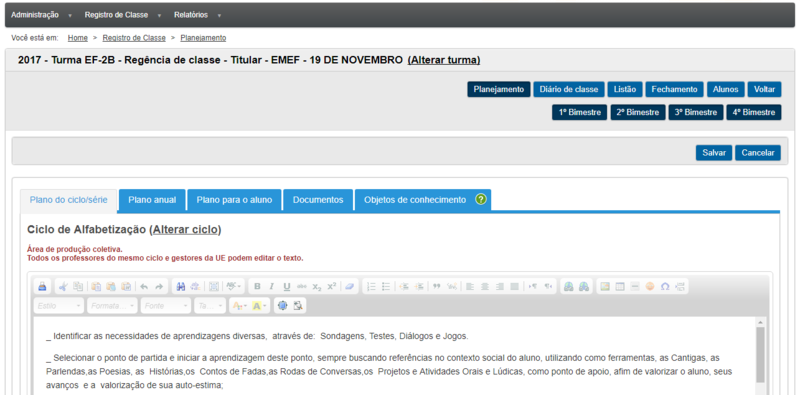
Task: Switch to Plano para o aluno tab
Action: tap(234, 200)
